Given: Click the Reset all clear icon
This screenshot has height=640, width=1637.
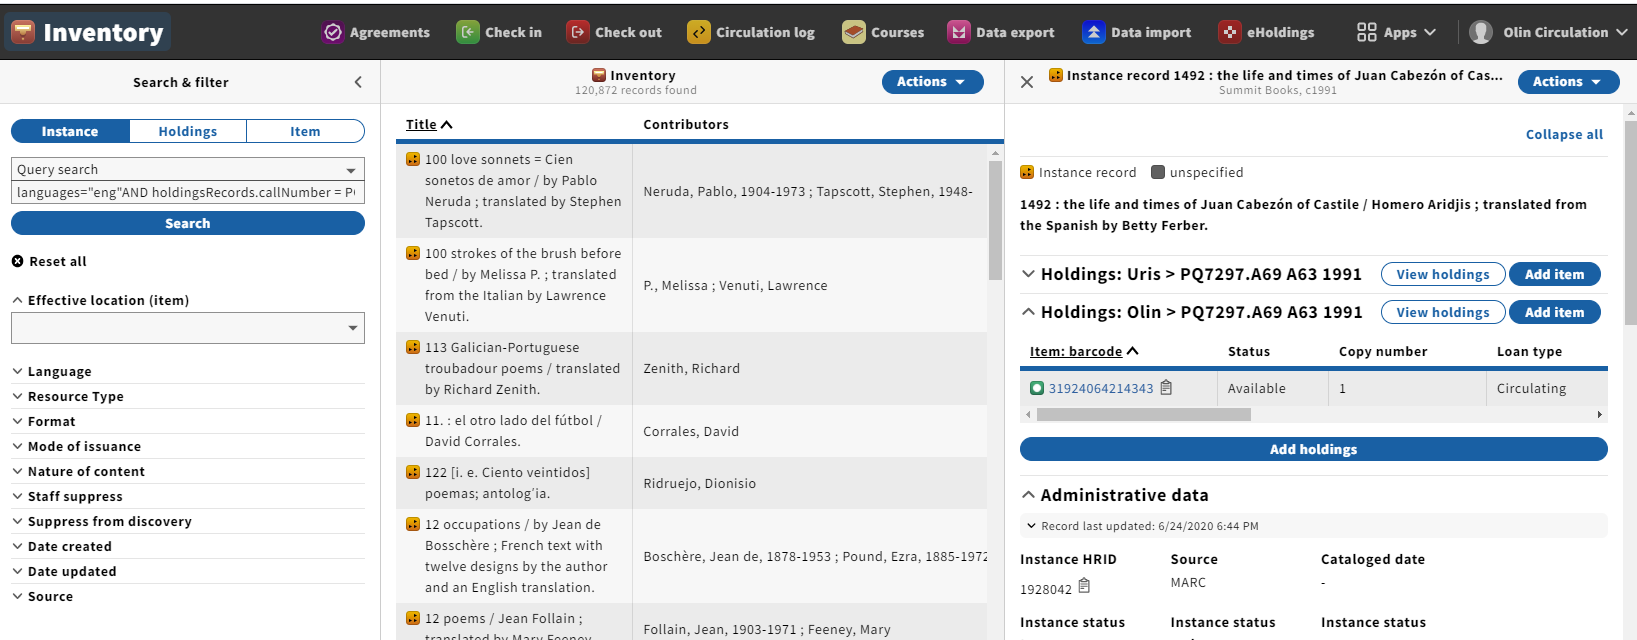Looking at the screenshot, I should [x=17, y=261].
